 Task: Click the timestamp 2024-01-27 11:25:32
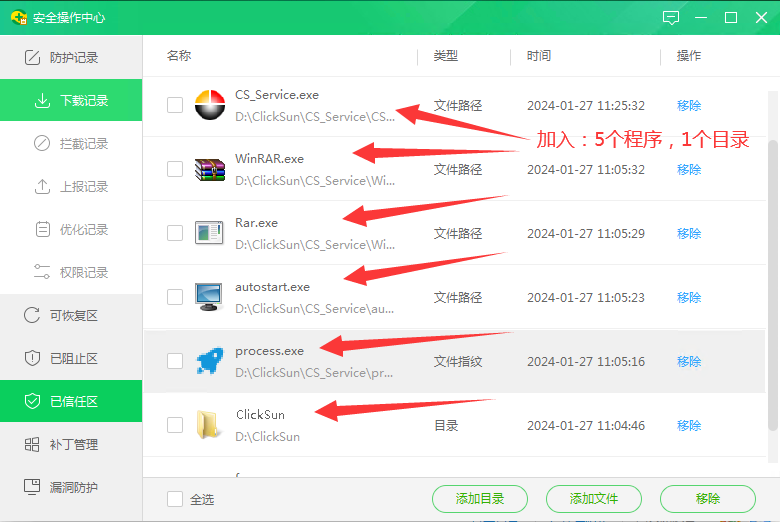coord(586,105)
